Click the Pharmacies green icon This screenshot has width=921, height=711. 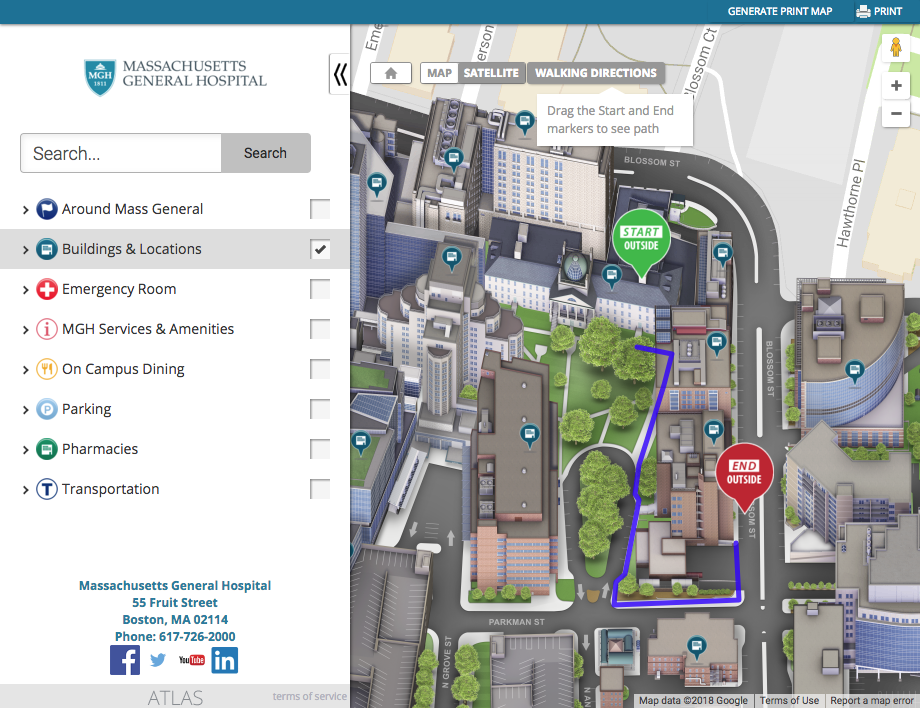[x=47, y=449]
